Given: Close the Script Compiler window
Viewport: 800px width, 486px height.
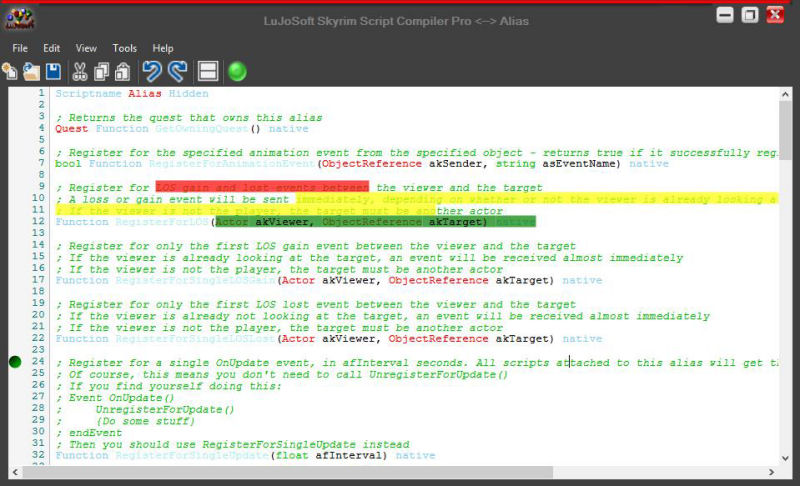Looking at the screenshot, I should (x=775, y=15).
